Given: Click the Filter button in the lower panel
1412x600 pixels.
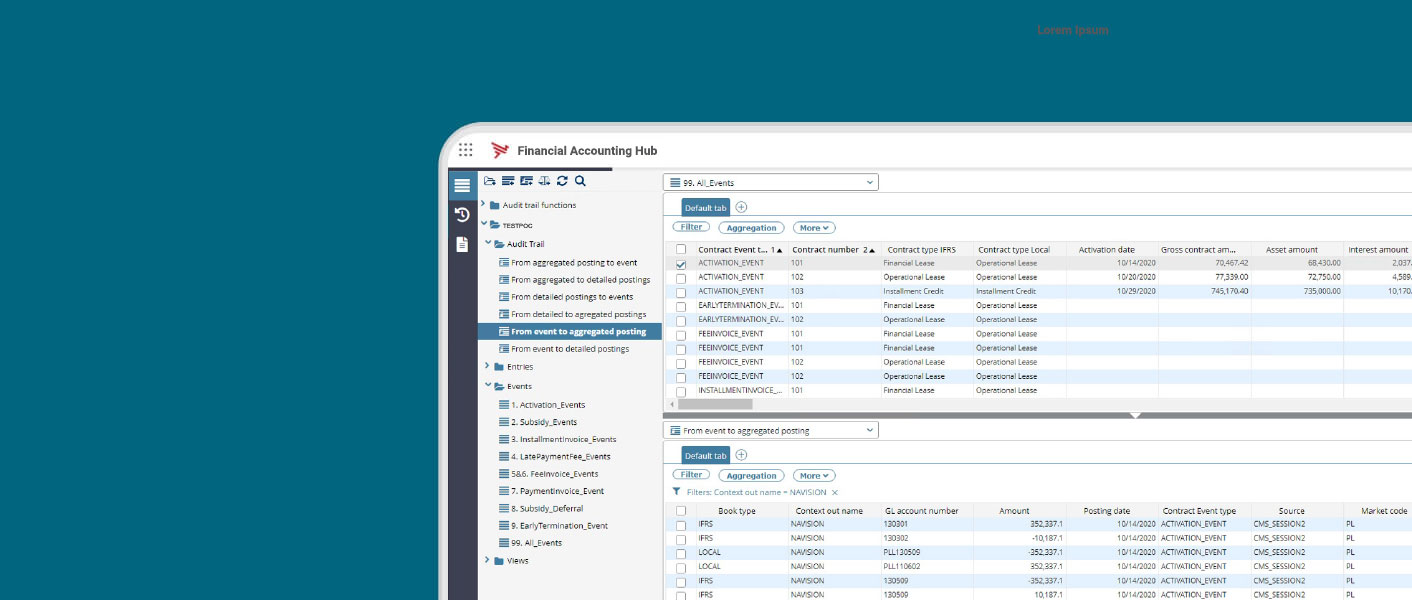Looking at the screenshot, I should [x=691, y=475].
